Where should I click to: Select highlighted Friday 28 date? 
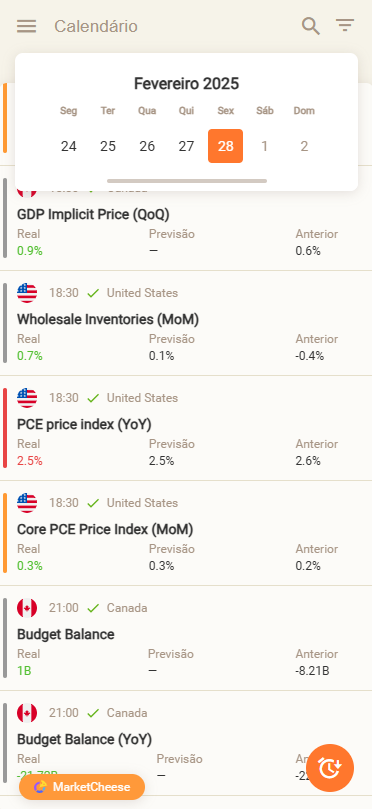click(x=225, y=146)
